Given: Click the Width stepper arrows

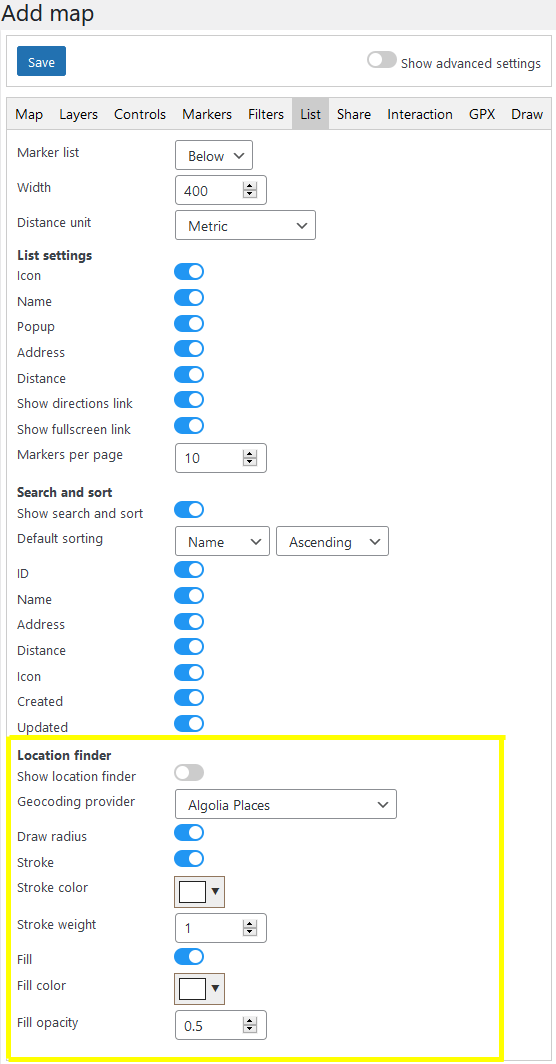Looking at the screenshot, I should click(250, 191).
